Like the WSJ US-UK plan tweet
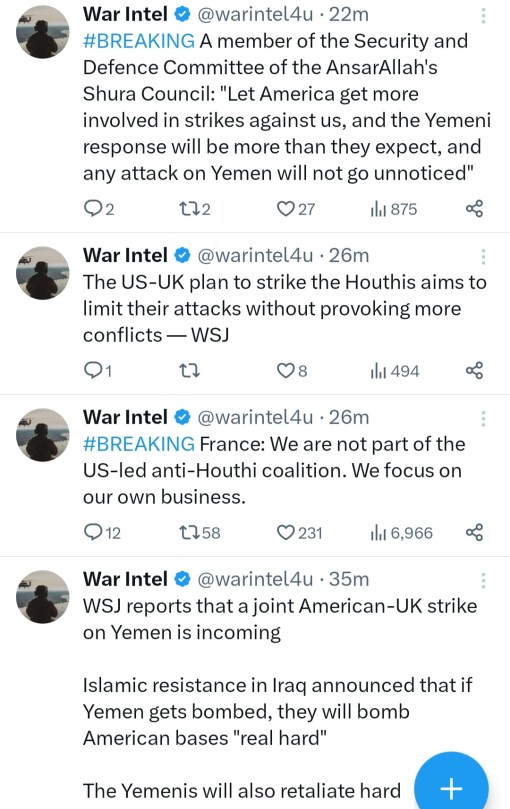Viewport: 510px width, 809px height. click(x=292, y=370)
